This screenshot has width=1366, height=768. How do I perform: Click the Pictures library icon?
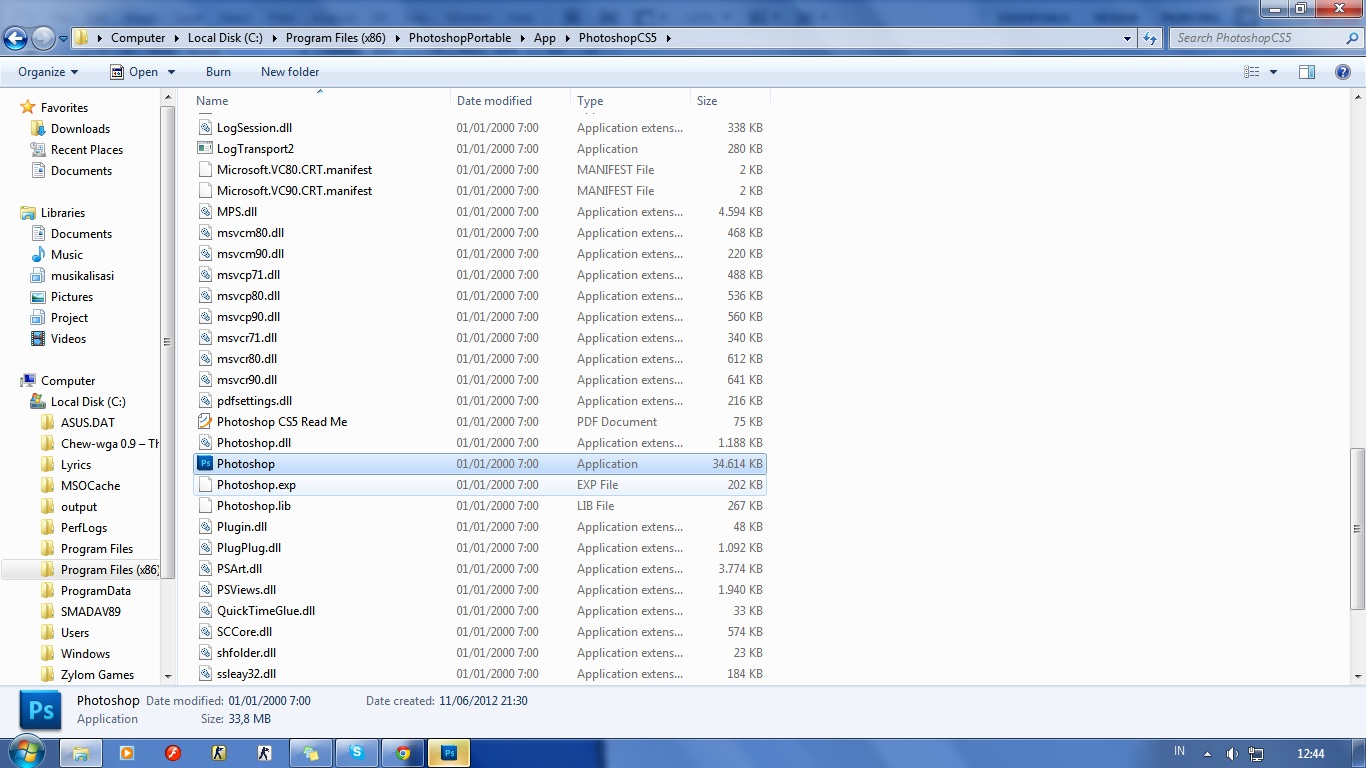click(38, 296)
